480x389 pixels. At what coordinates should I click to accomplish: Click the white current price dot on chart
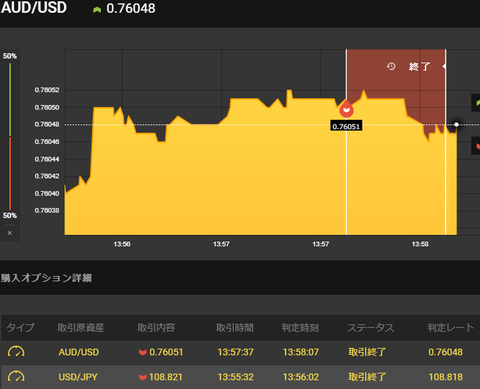pyautogui.click(x=457, y=125)
